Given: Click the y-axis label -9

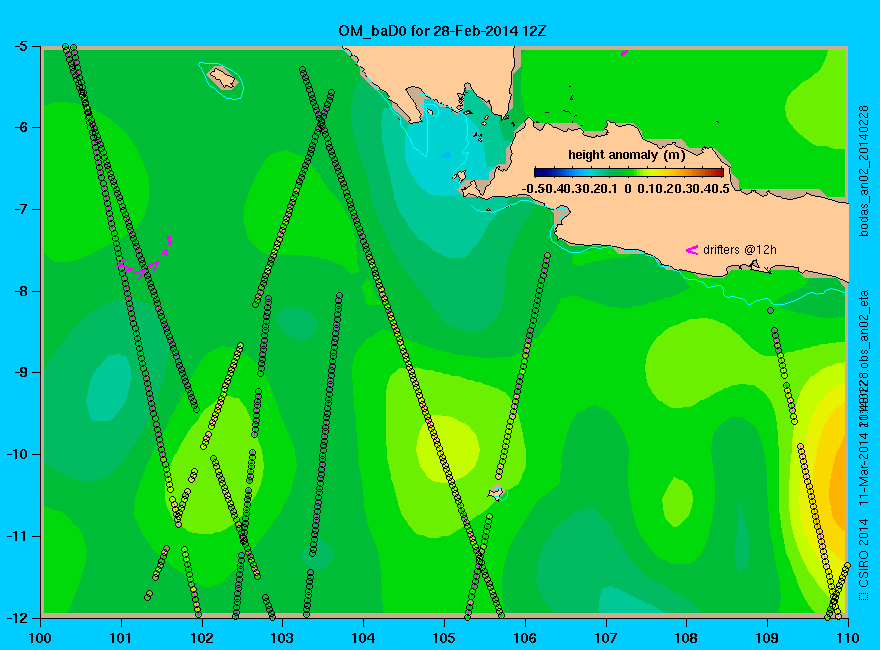Looking at the screenshot, I should point(20,373).
